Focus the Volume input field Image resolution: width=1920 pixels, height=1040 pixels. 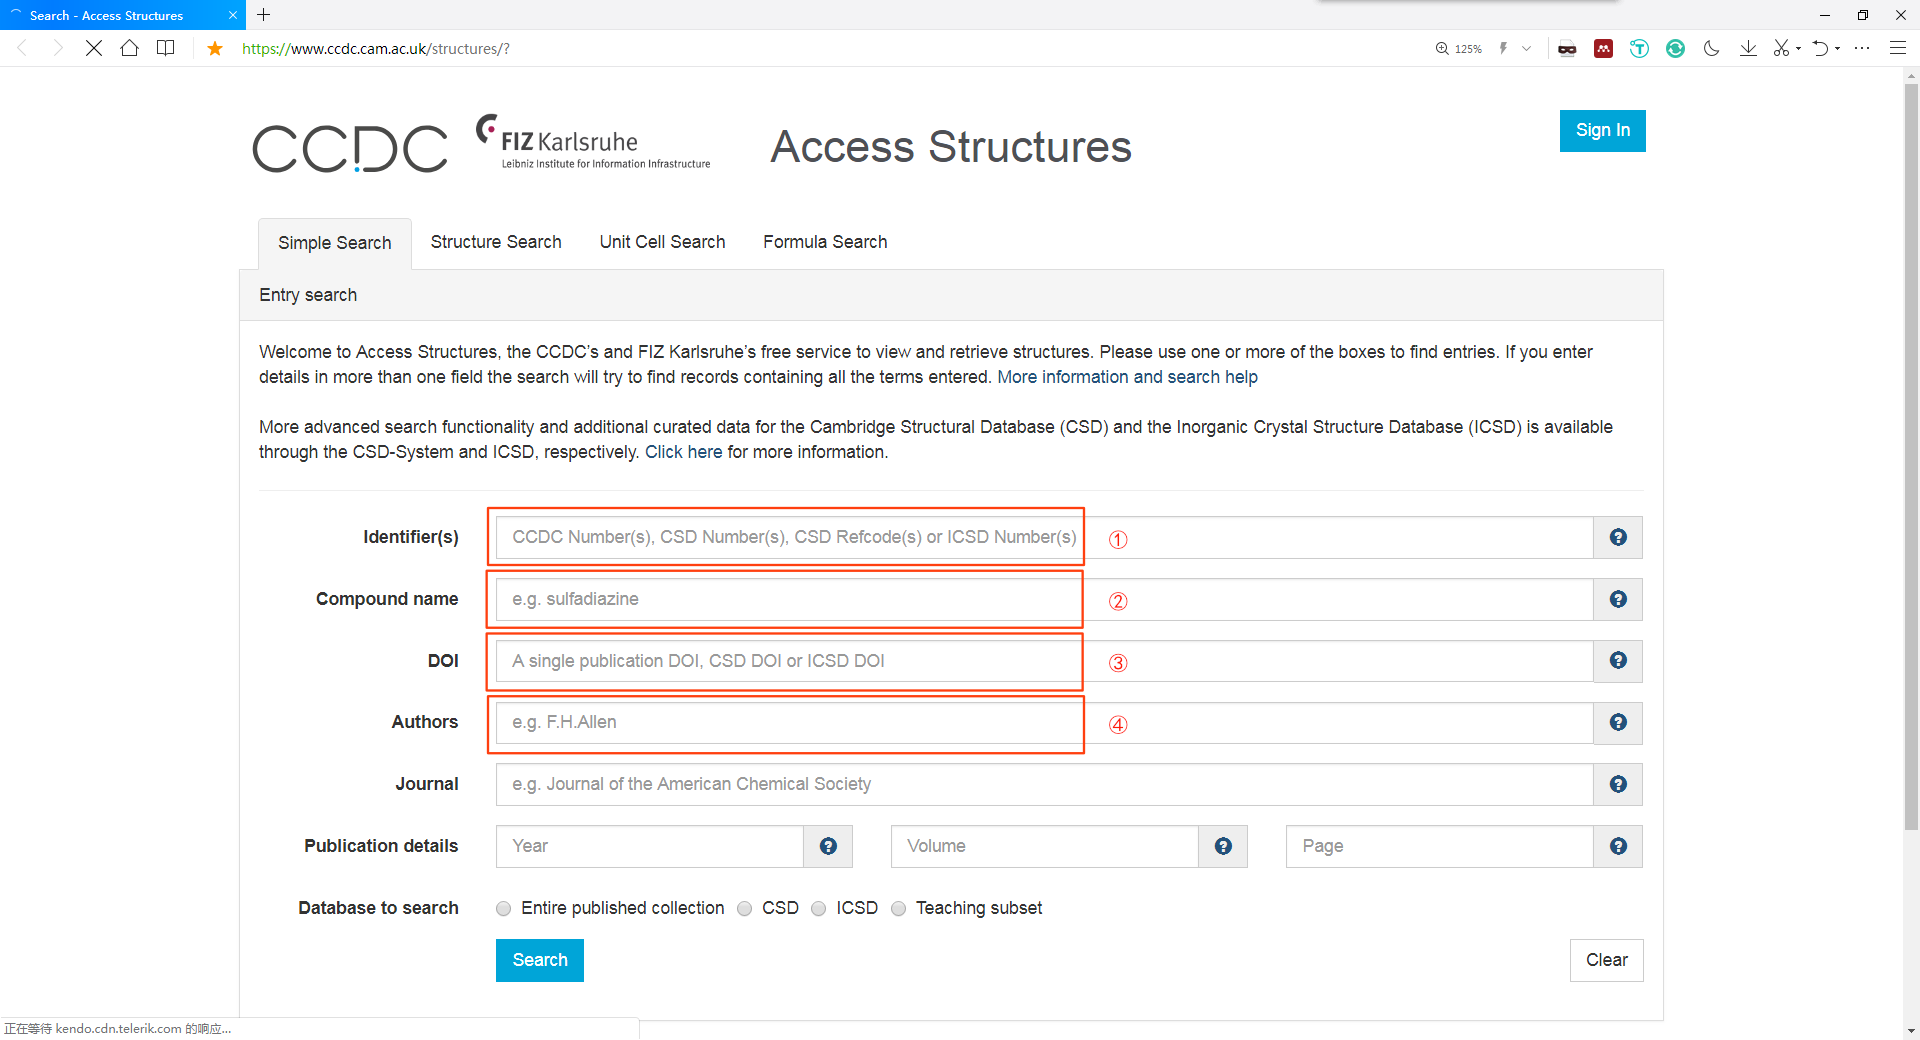1045,846
